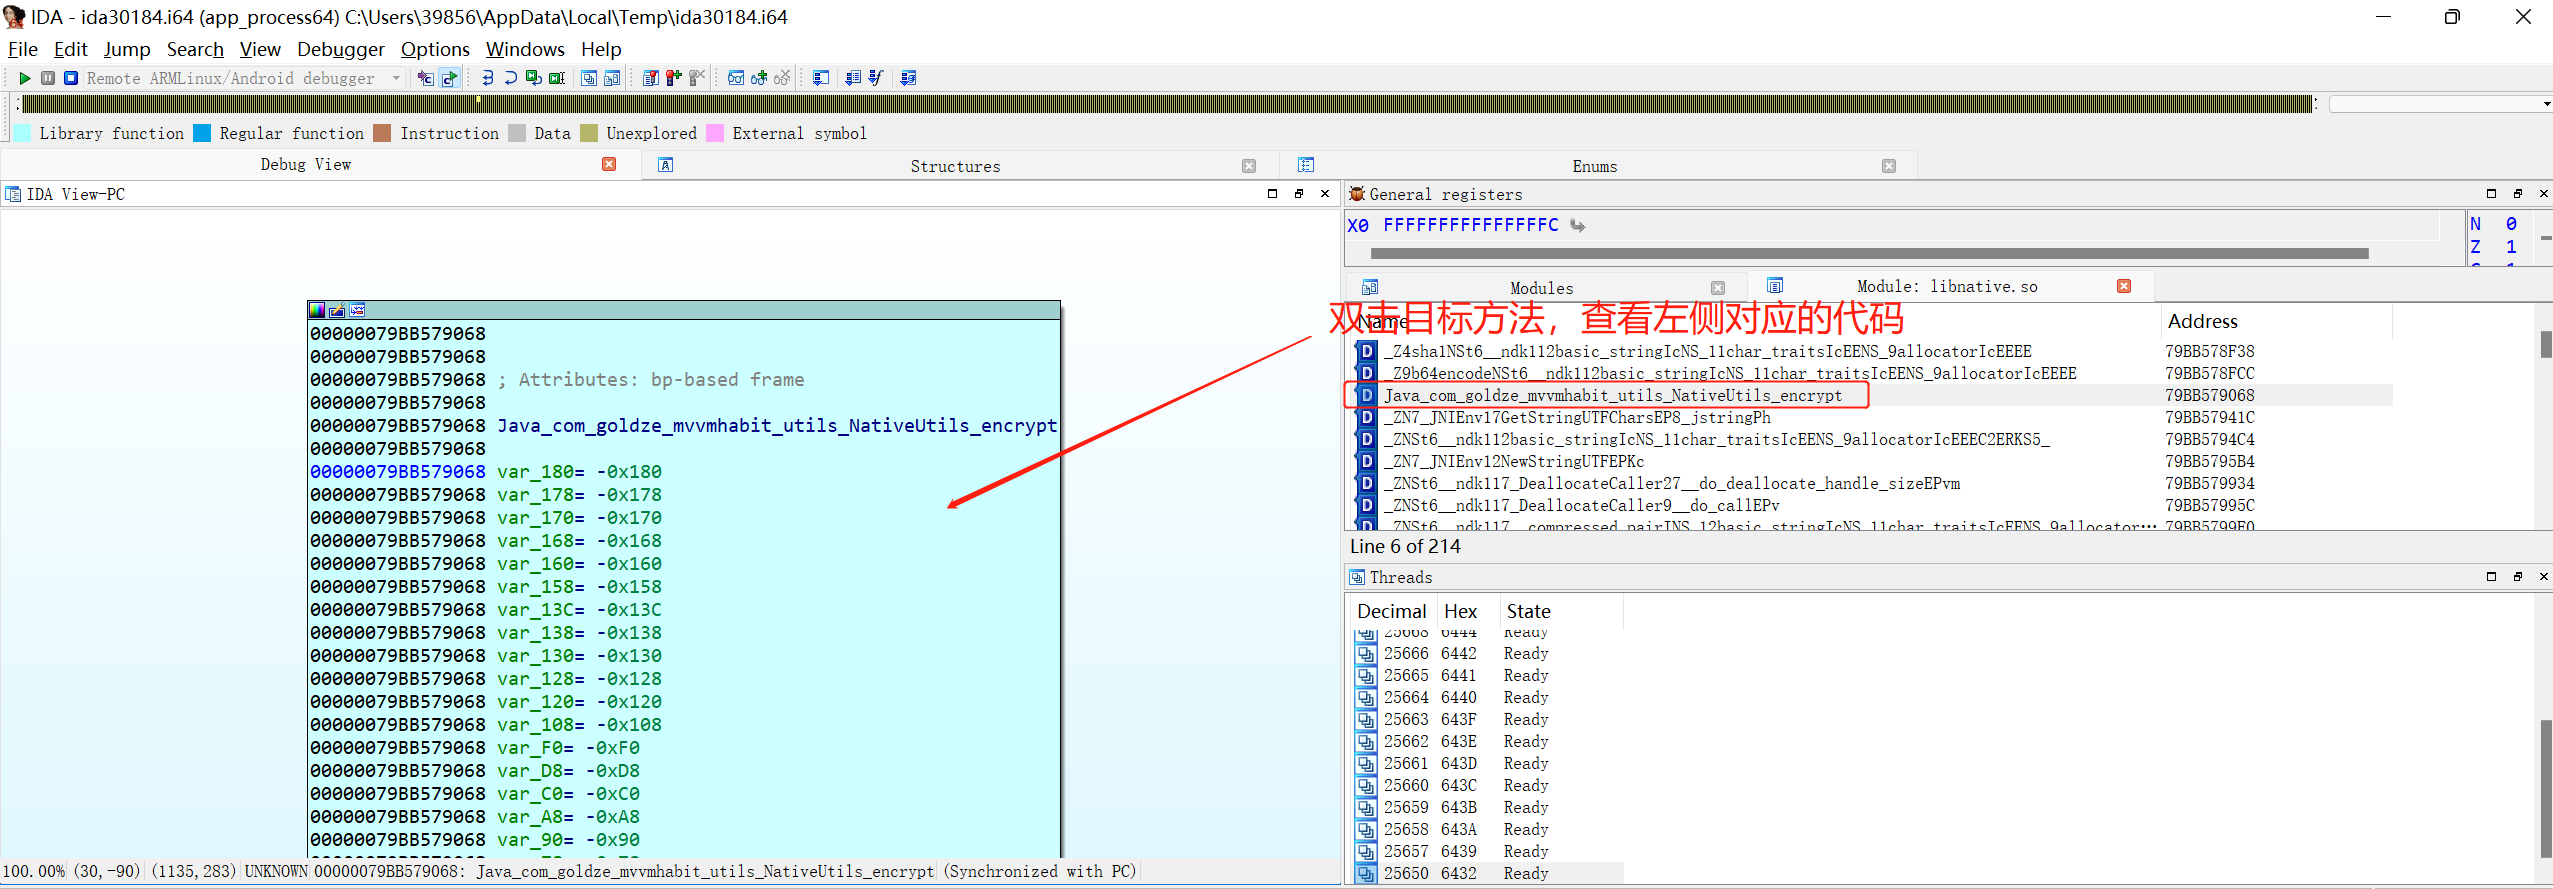
Task: Click the highlighted detach/process toolbar icon
Action: click(x=449, y=78)
